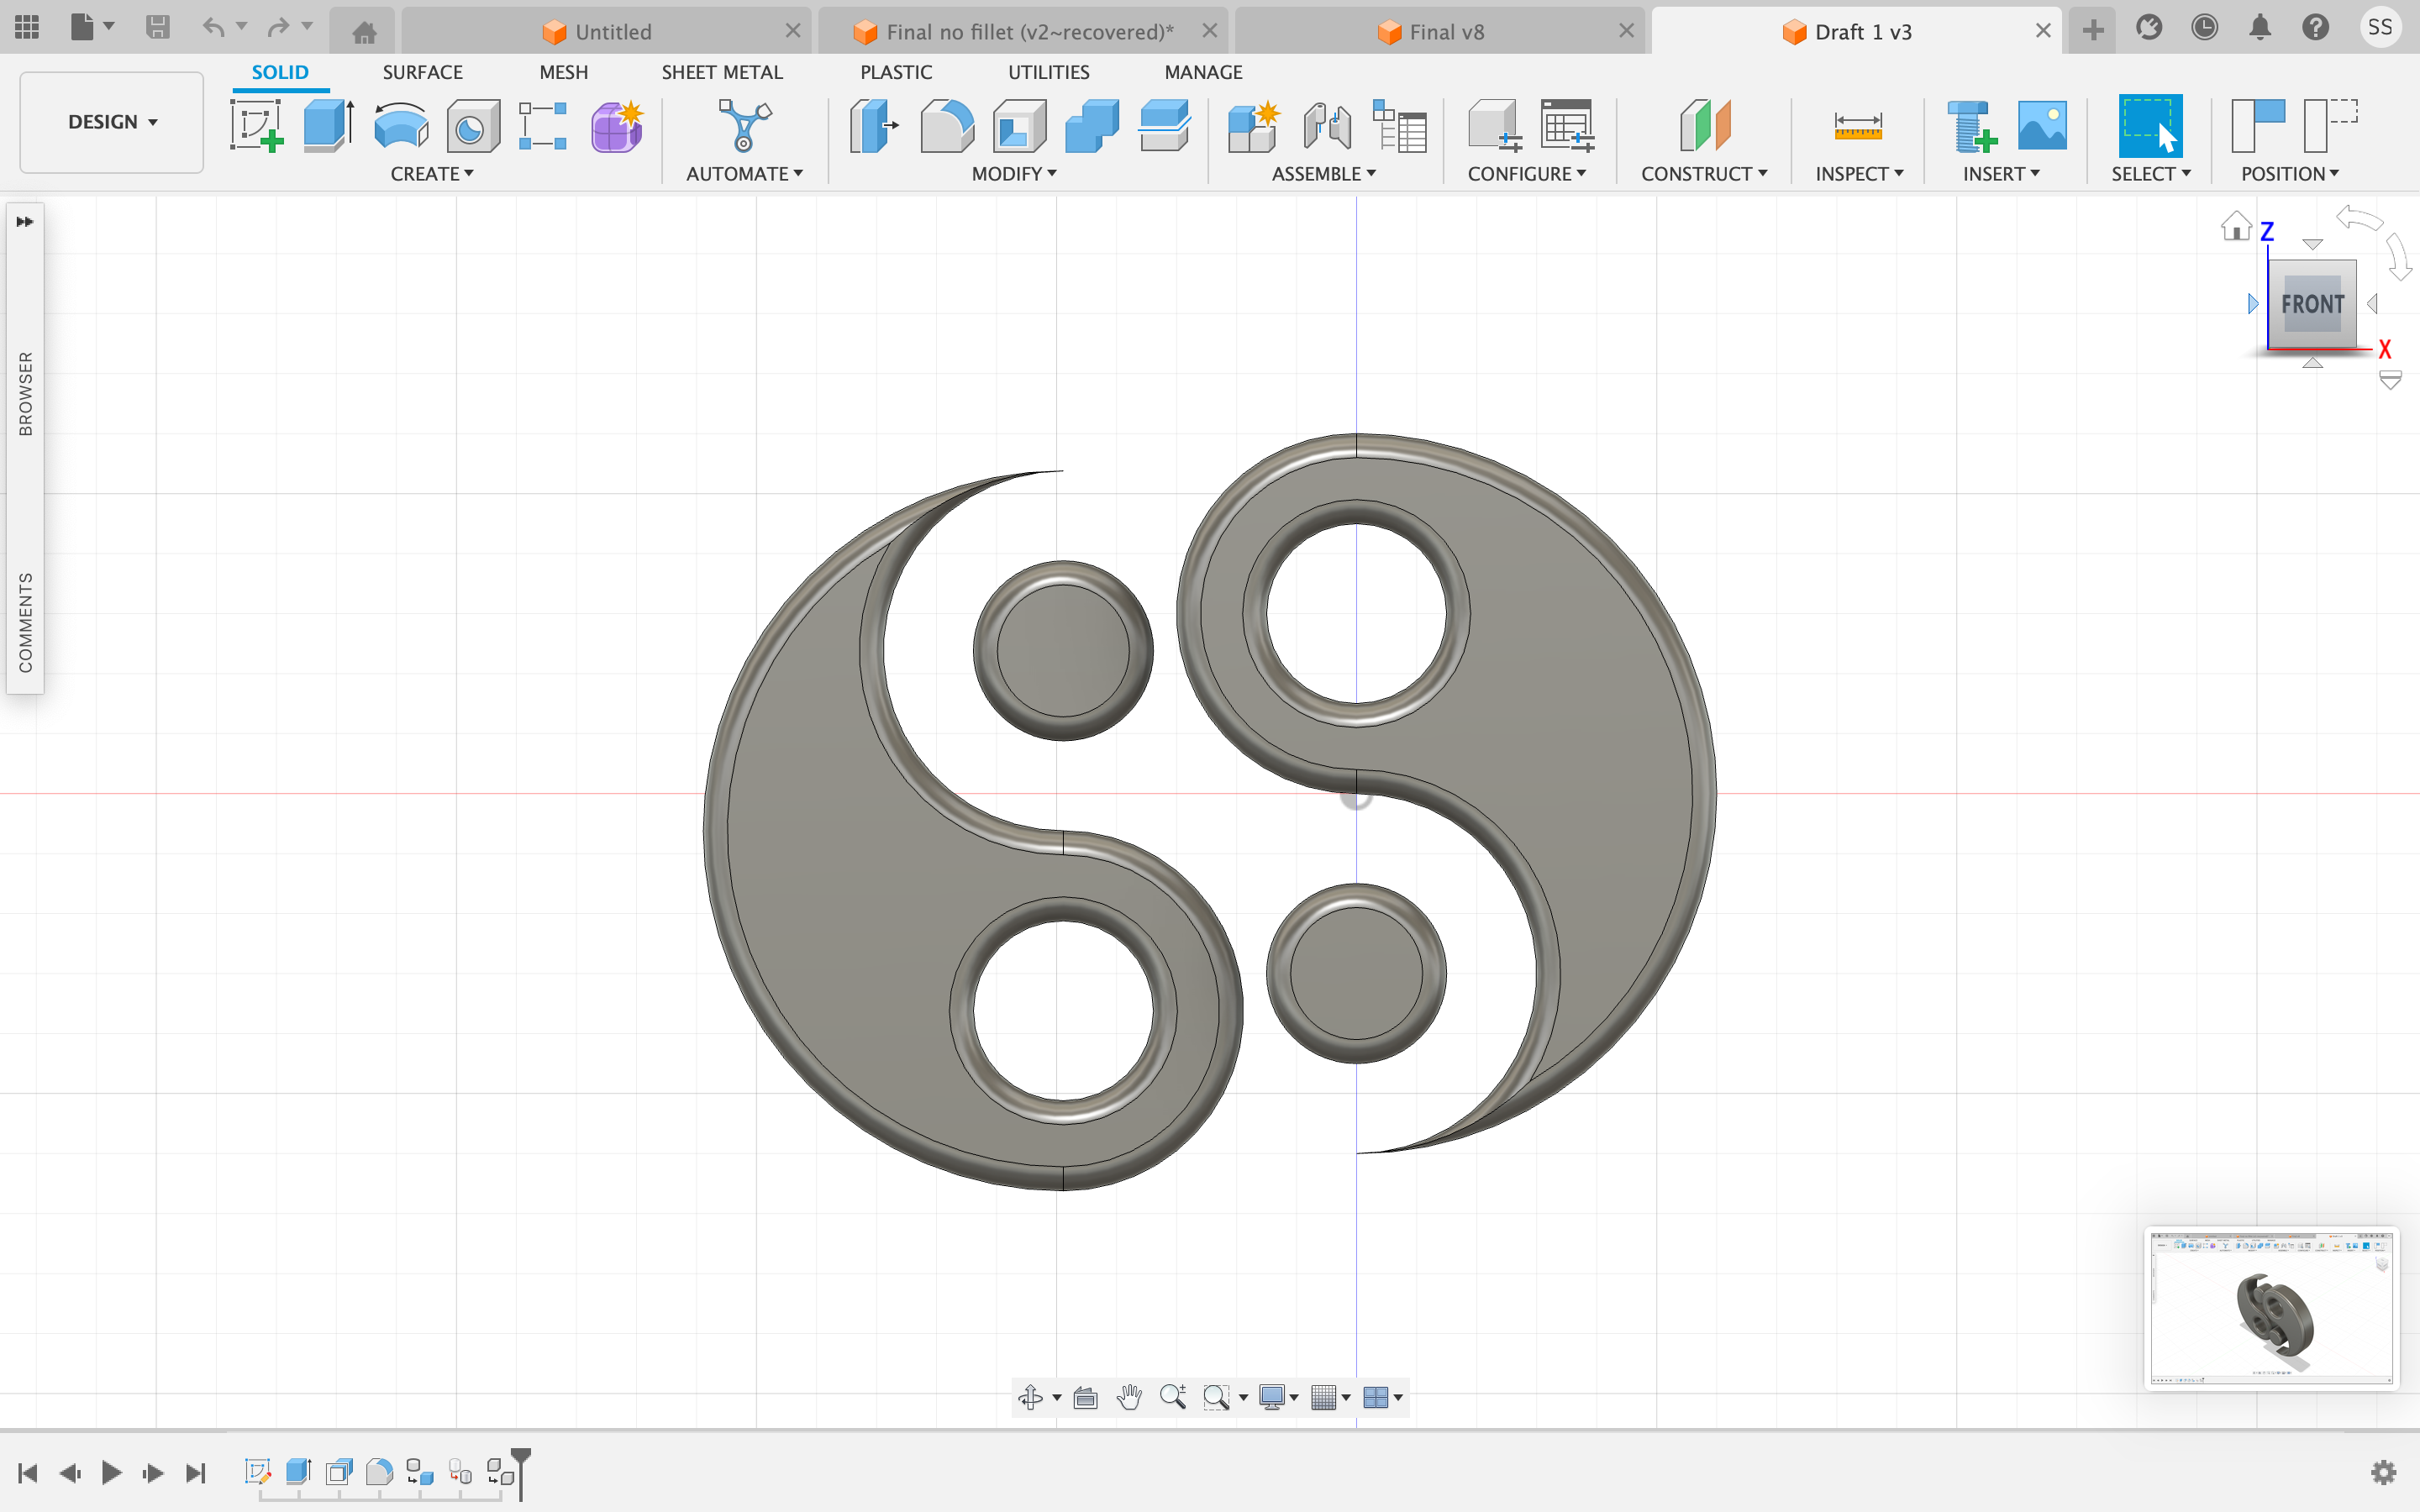Viewport: 2420px width, 1512px height.
Task: Click the Create Form purple icon
Action: tap(616, 125)
